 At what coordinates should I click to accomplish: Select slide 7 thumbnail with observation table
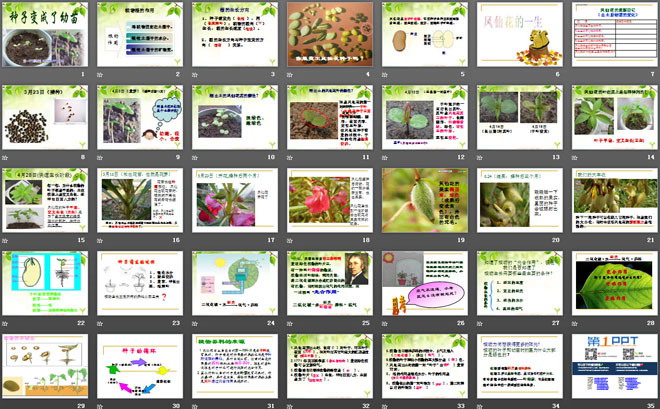click(615, 34)
